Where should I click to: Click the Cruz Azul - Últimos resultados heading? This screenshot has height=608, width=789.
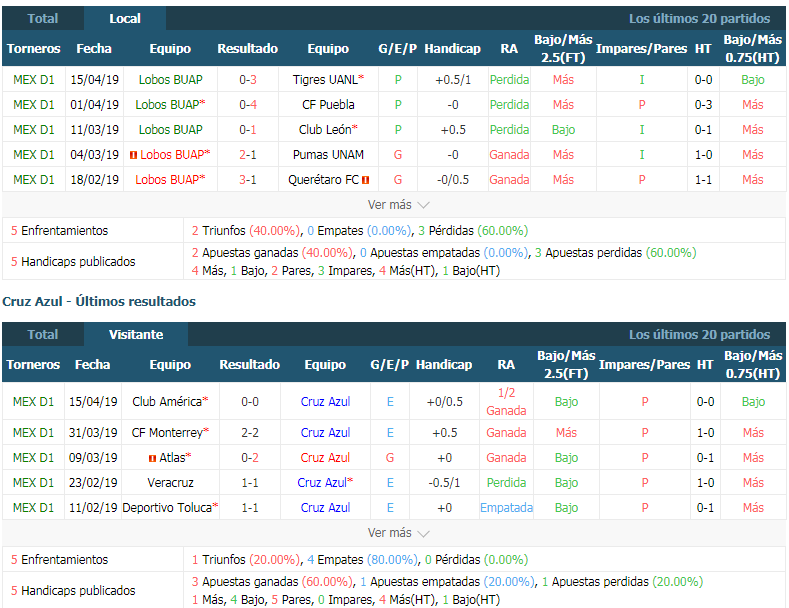pyautogui.click(x=99, y=301)
